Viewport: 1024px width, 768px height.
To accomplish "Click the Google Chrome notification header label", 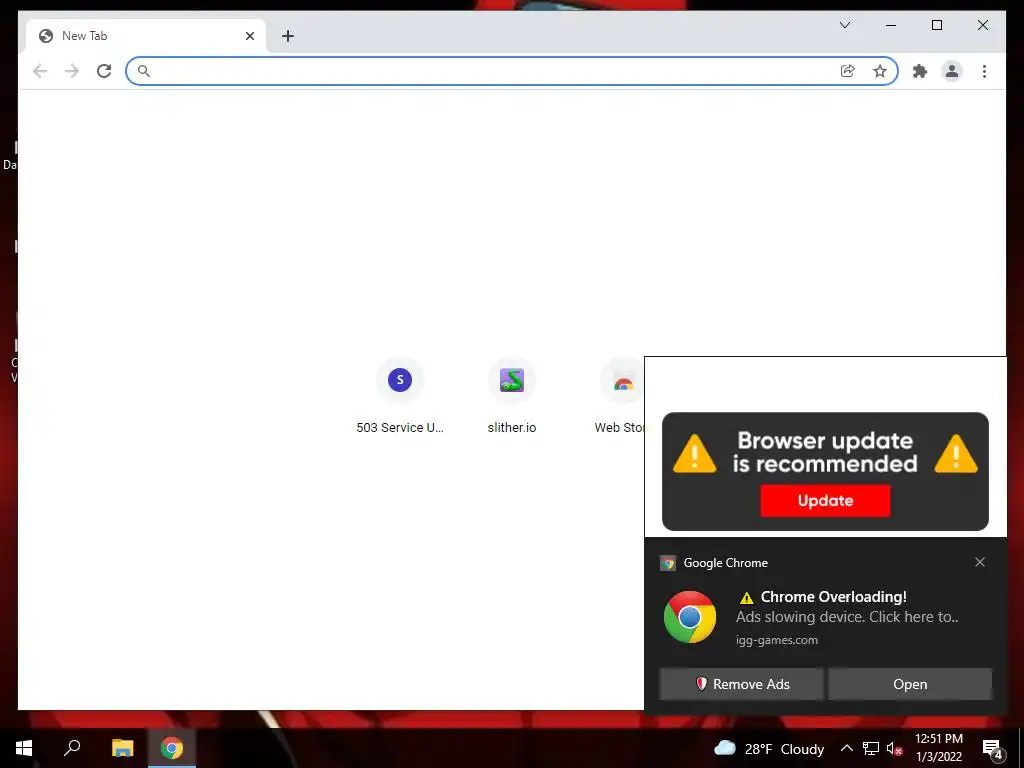I will click(726, 563).
